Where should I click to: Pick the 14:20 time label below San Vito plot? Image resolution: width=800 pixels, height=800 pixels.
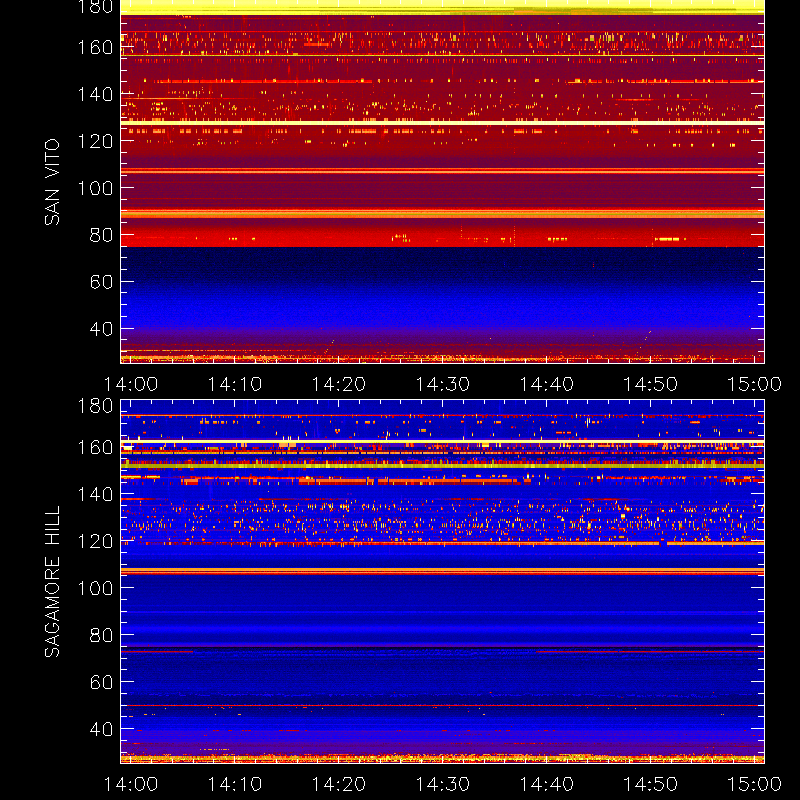coord(339,384)
